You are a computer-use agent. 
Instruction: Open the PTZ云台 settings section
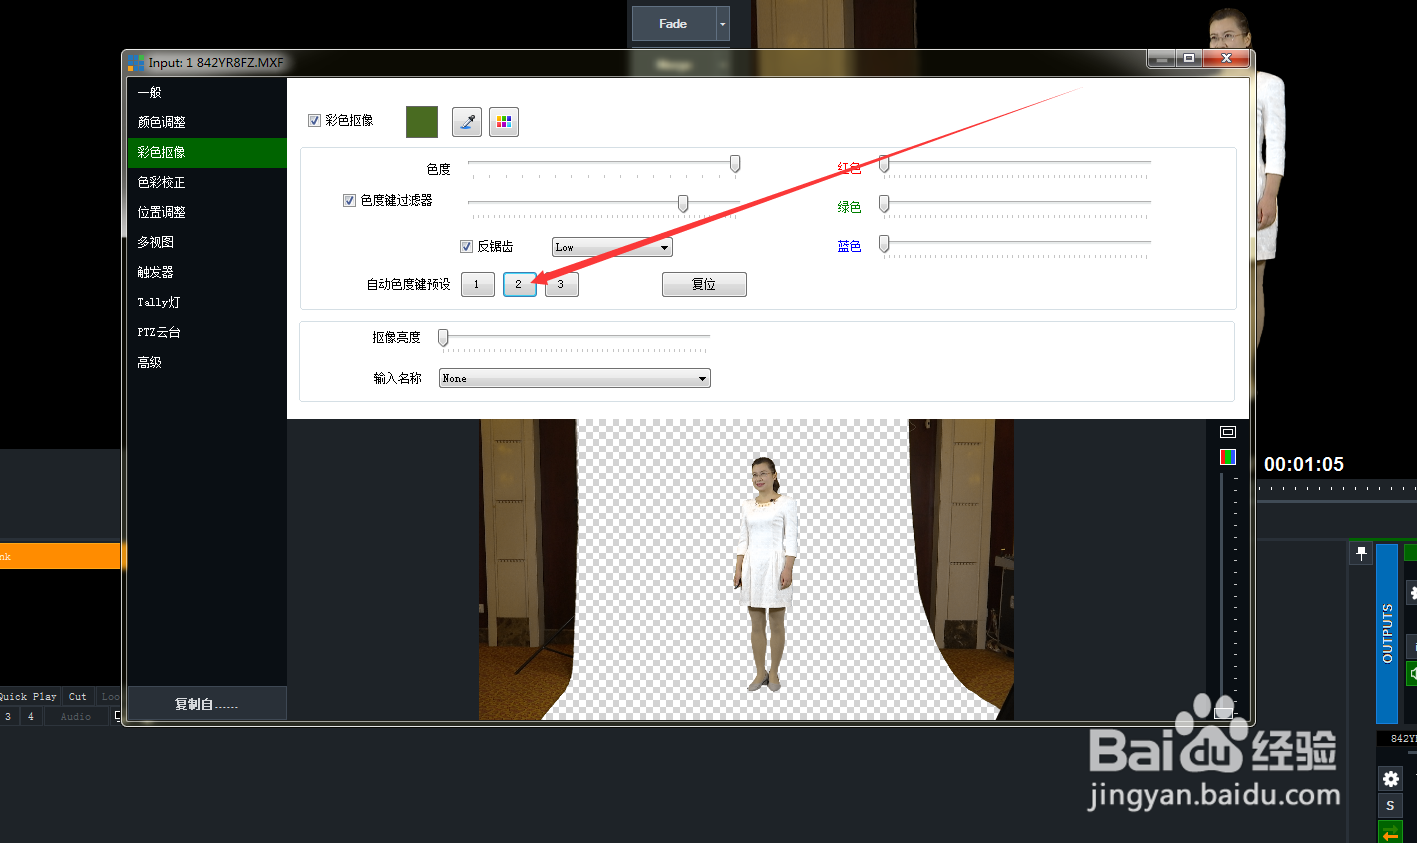click(x=157, y=332)
